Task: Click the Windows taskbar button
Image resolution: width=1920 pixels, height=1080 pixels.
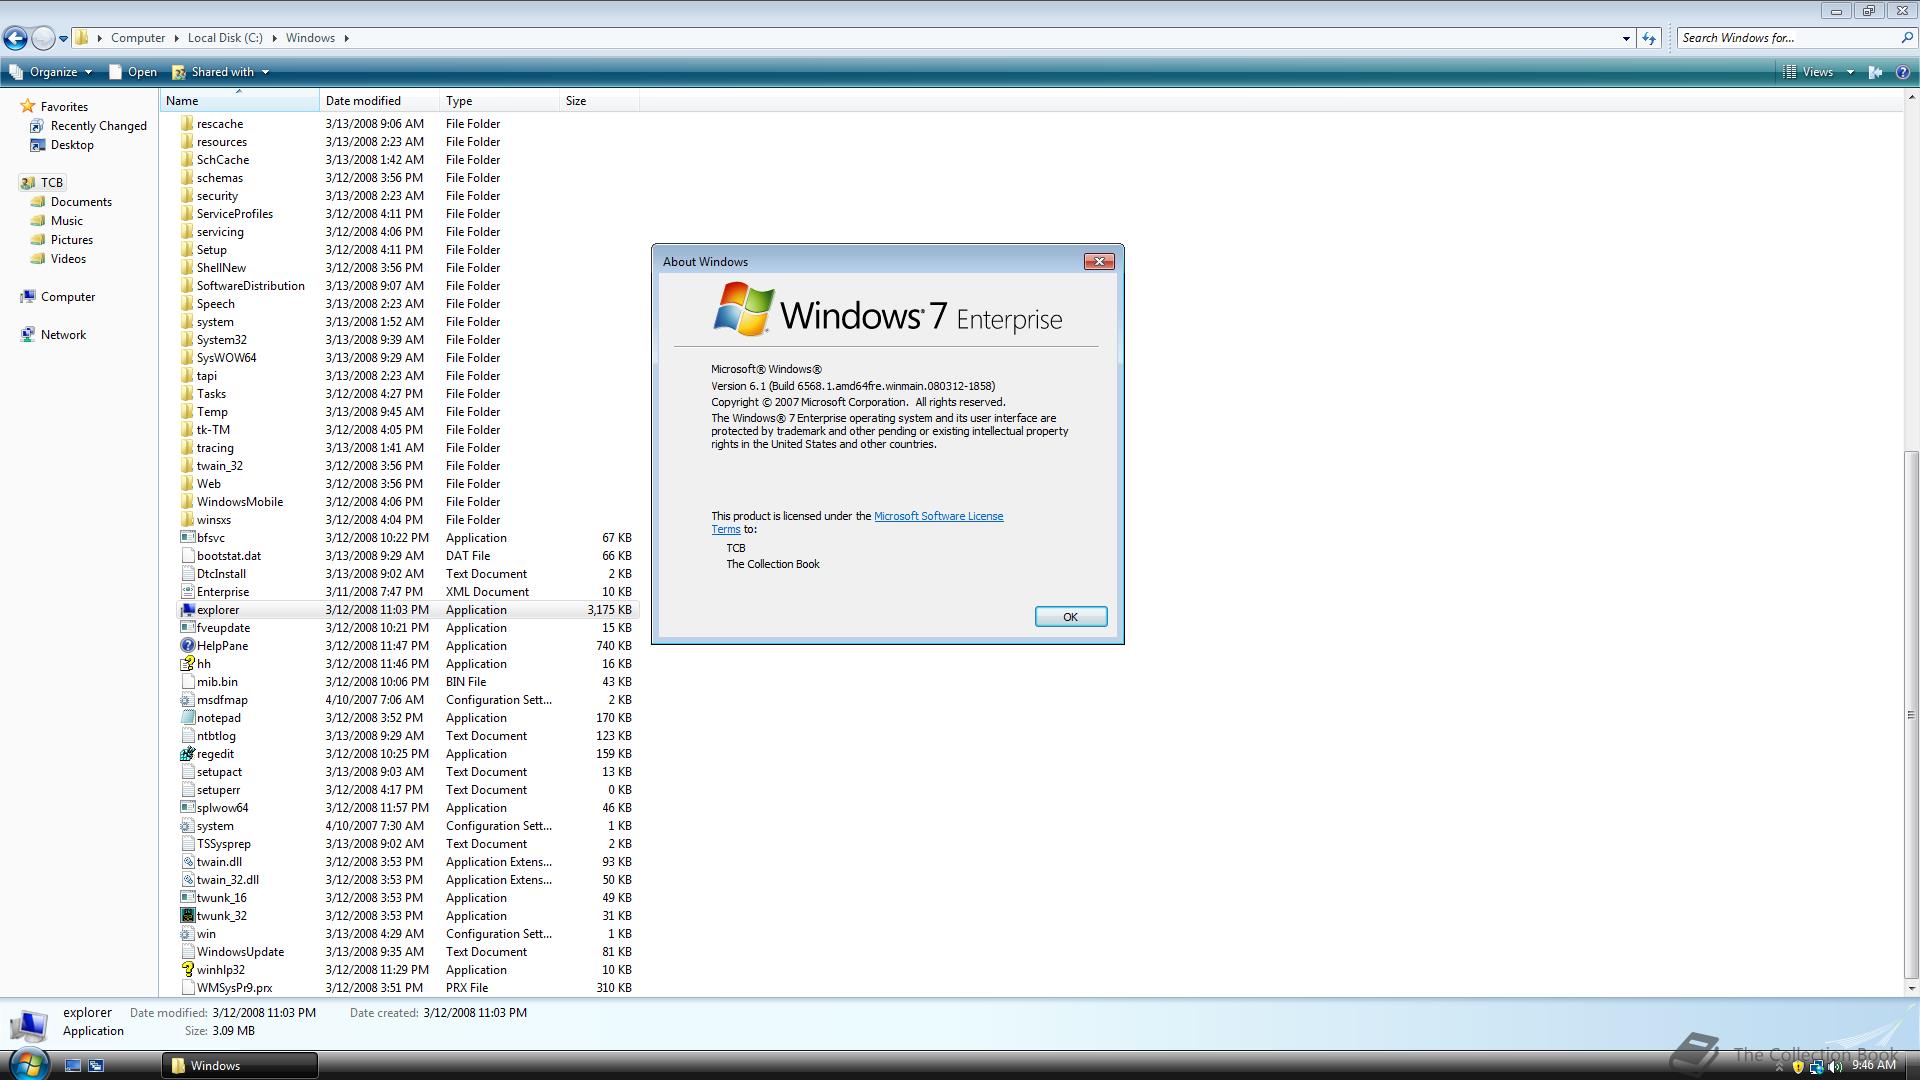Action: (x=240, y=1066)
